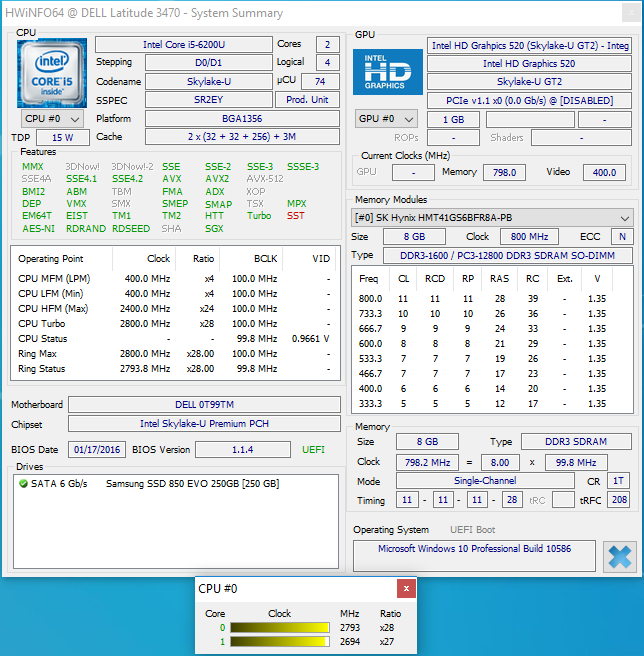Click the DDR3 SDRAM memory type field
644x656 pixels.
tap(576, 442)
